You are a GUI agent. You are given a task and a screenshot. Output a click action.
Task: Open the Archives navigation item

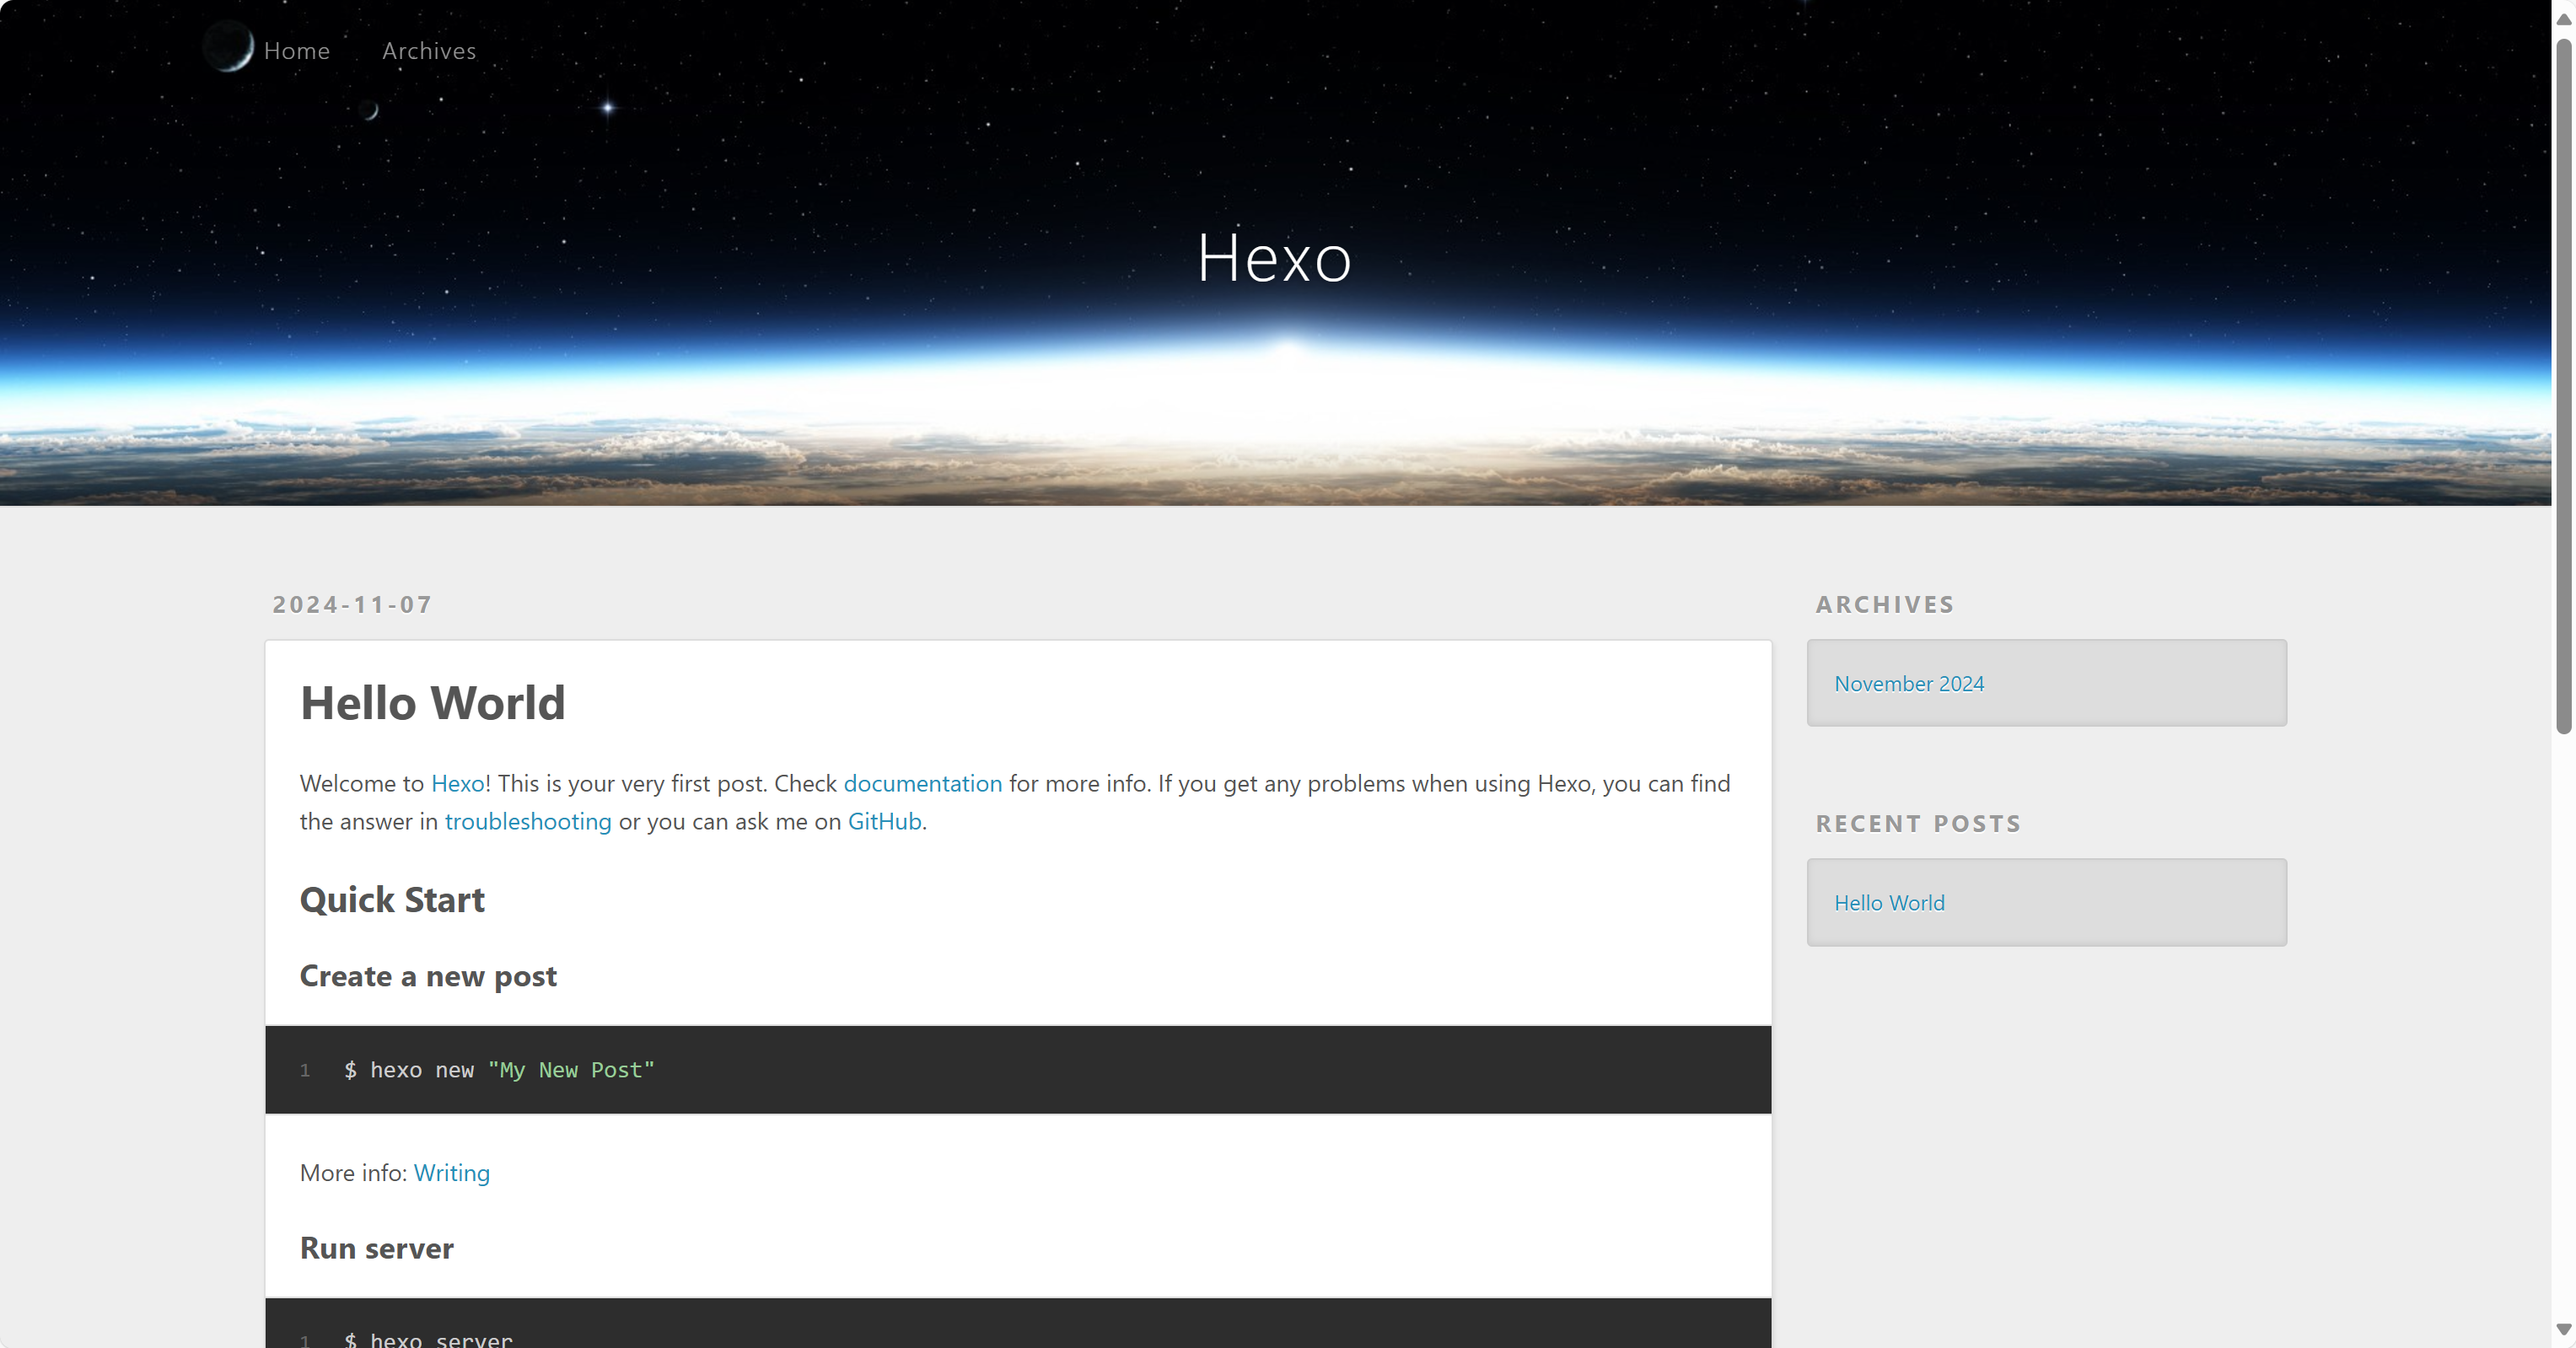[x=429, y=51]
